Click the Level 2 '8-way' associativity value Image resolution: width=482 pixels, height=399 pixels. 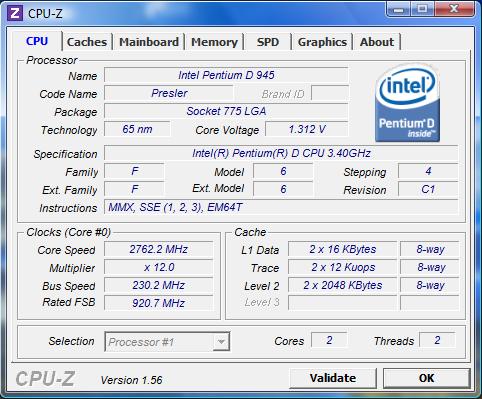430,285
